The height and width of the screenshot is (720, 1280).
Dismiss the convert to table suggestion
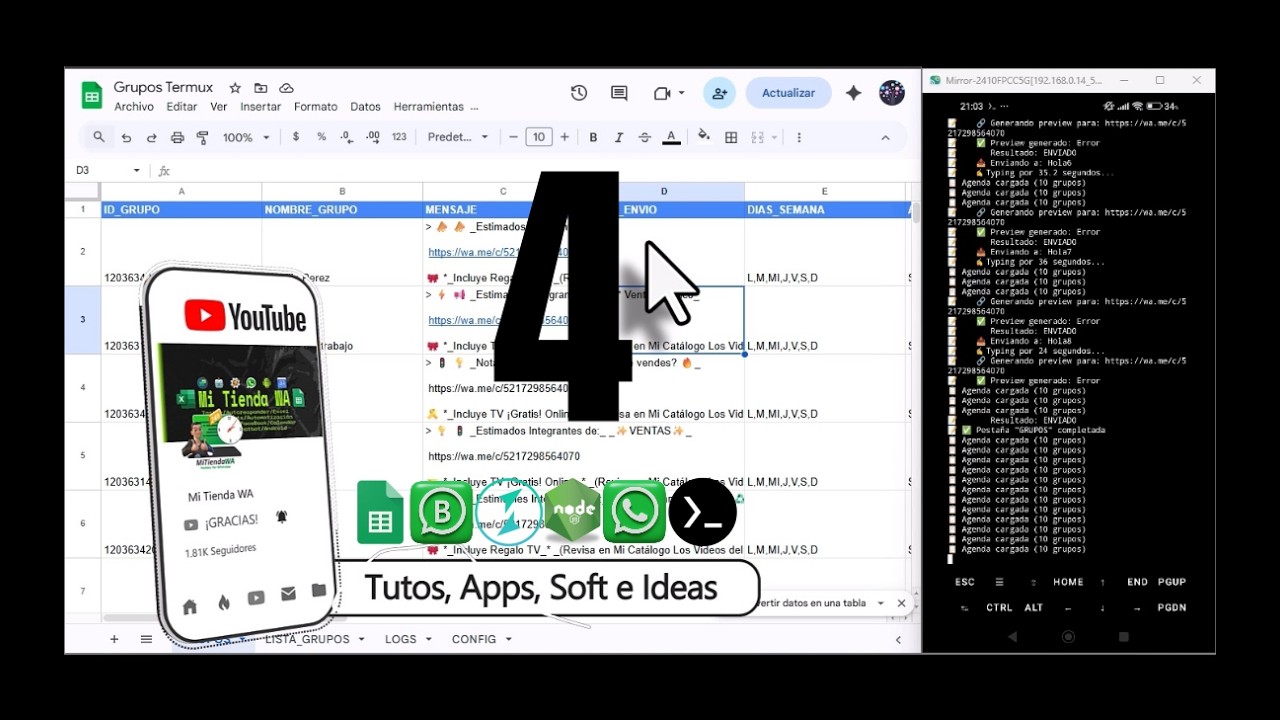901,603
